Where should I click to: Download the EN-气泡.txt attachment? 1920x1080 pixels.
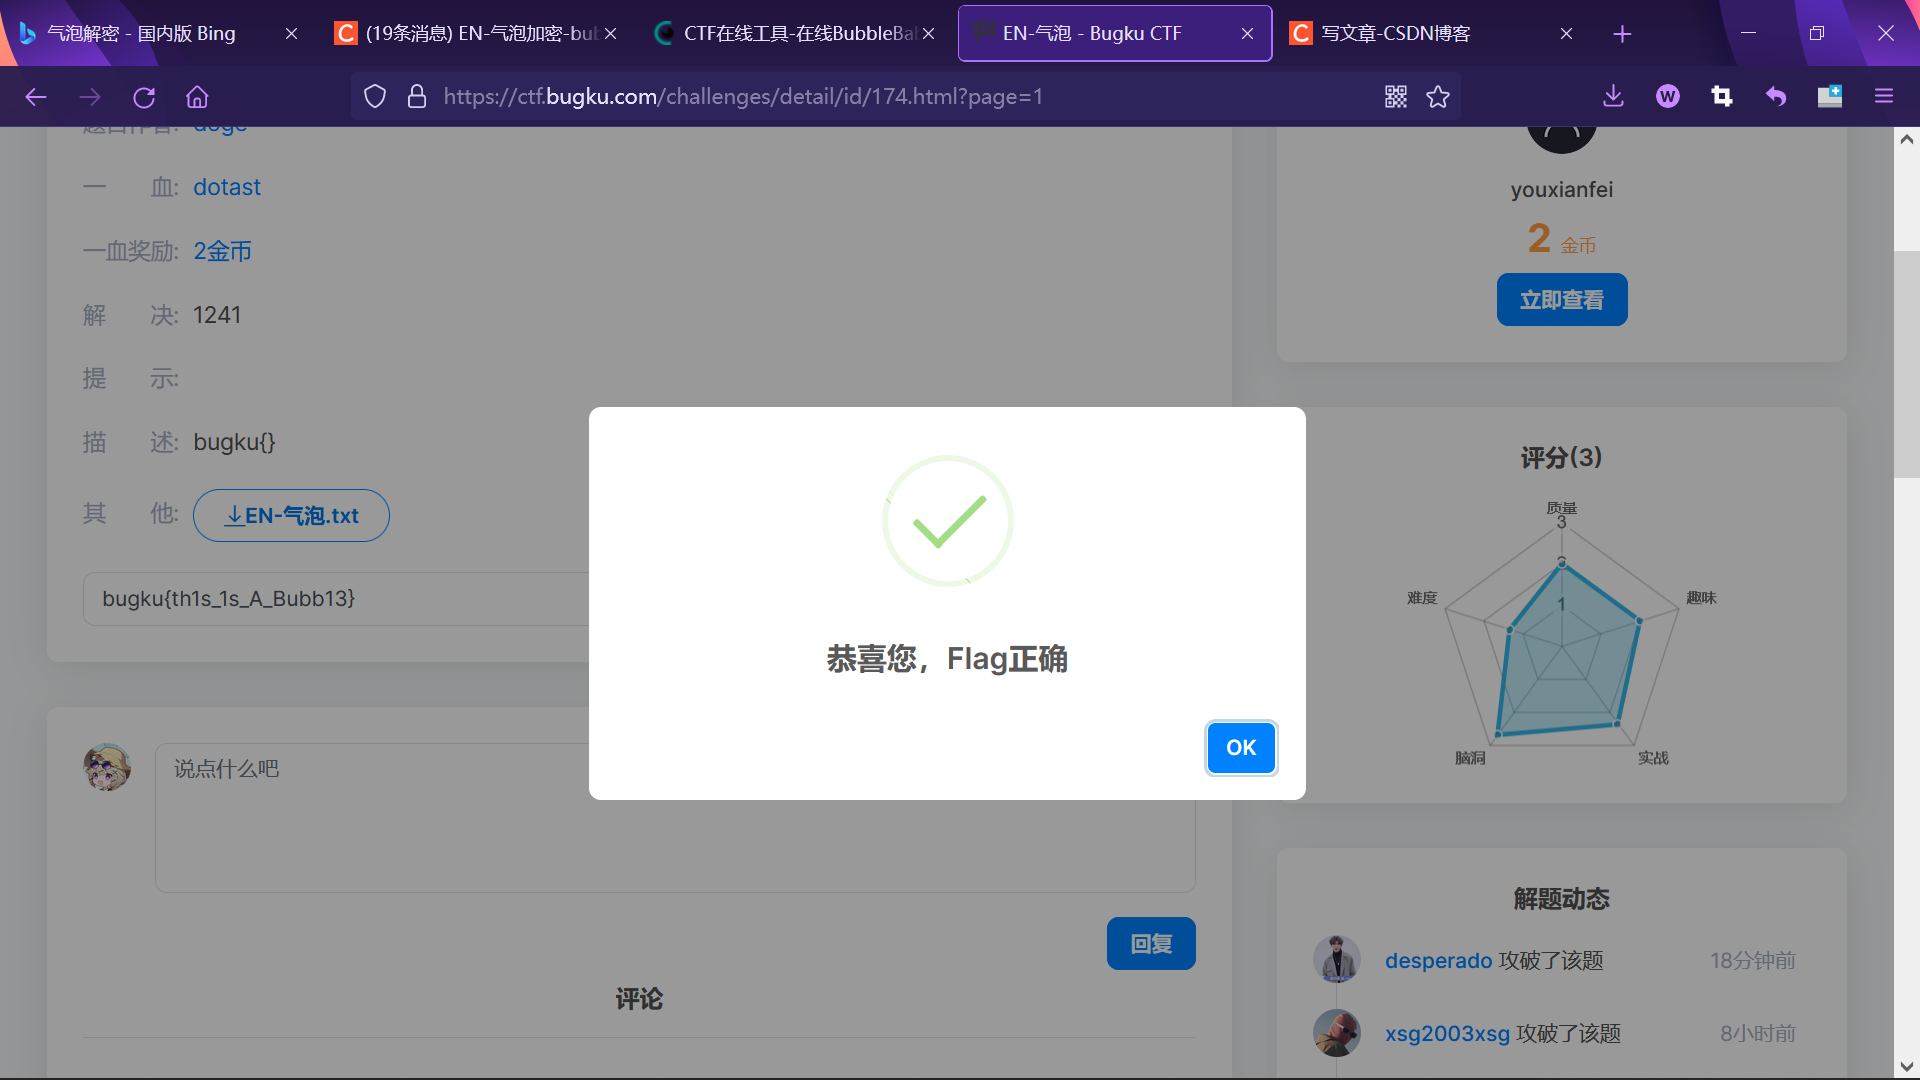coord(291,516)
